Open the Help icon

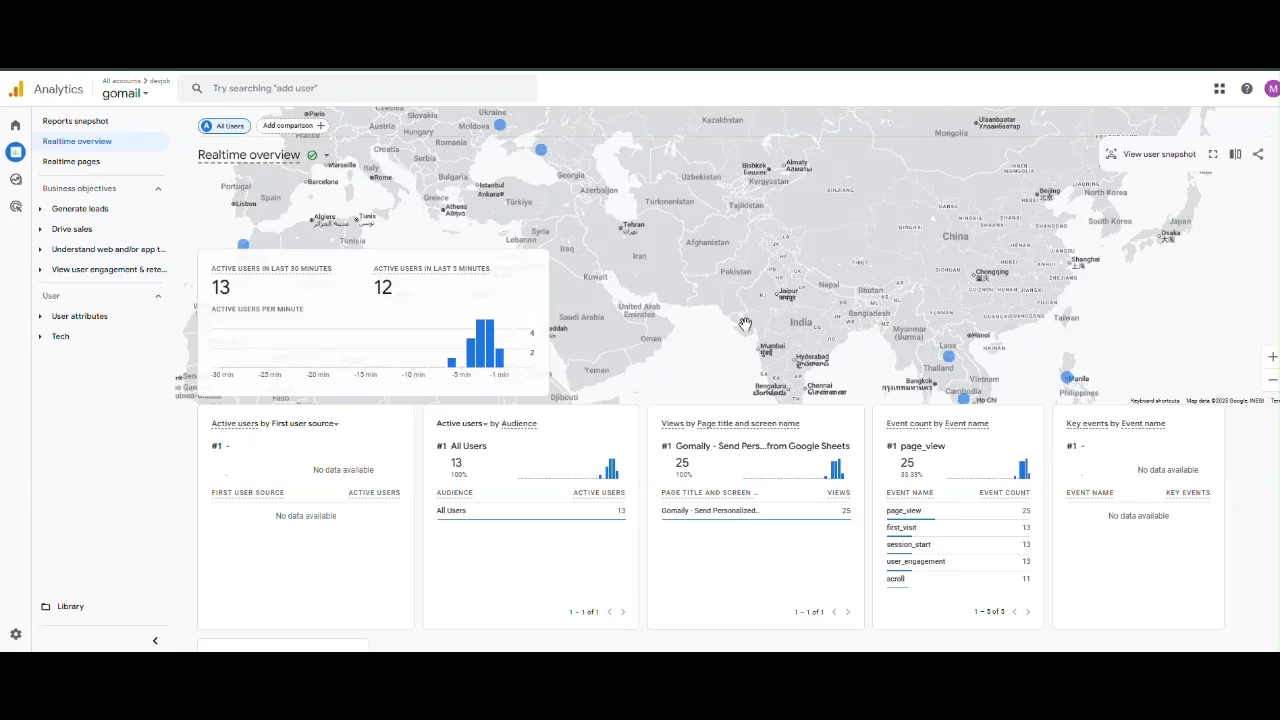coord(1246,89)
